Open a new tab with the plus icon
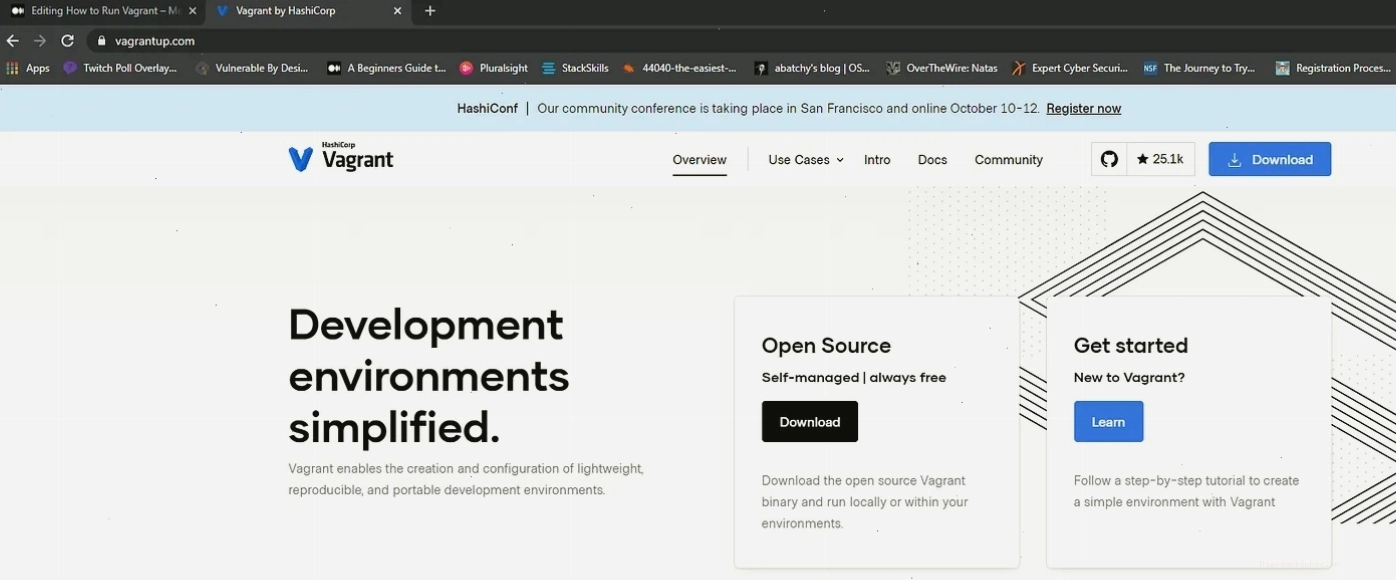 tap(430, 11)
